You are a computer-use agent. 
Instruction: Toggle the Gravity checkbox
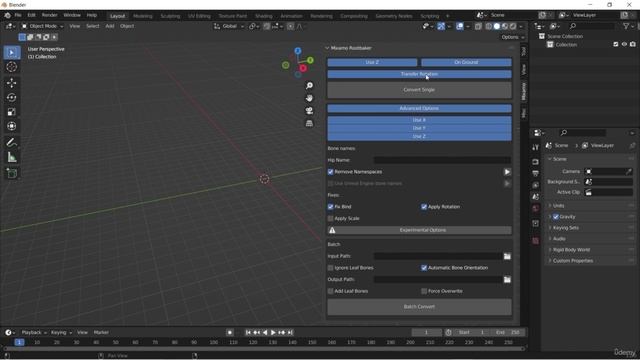pos(556,217)
